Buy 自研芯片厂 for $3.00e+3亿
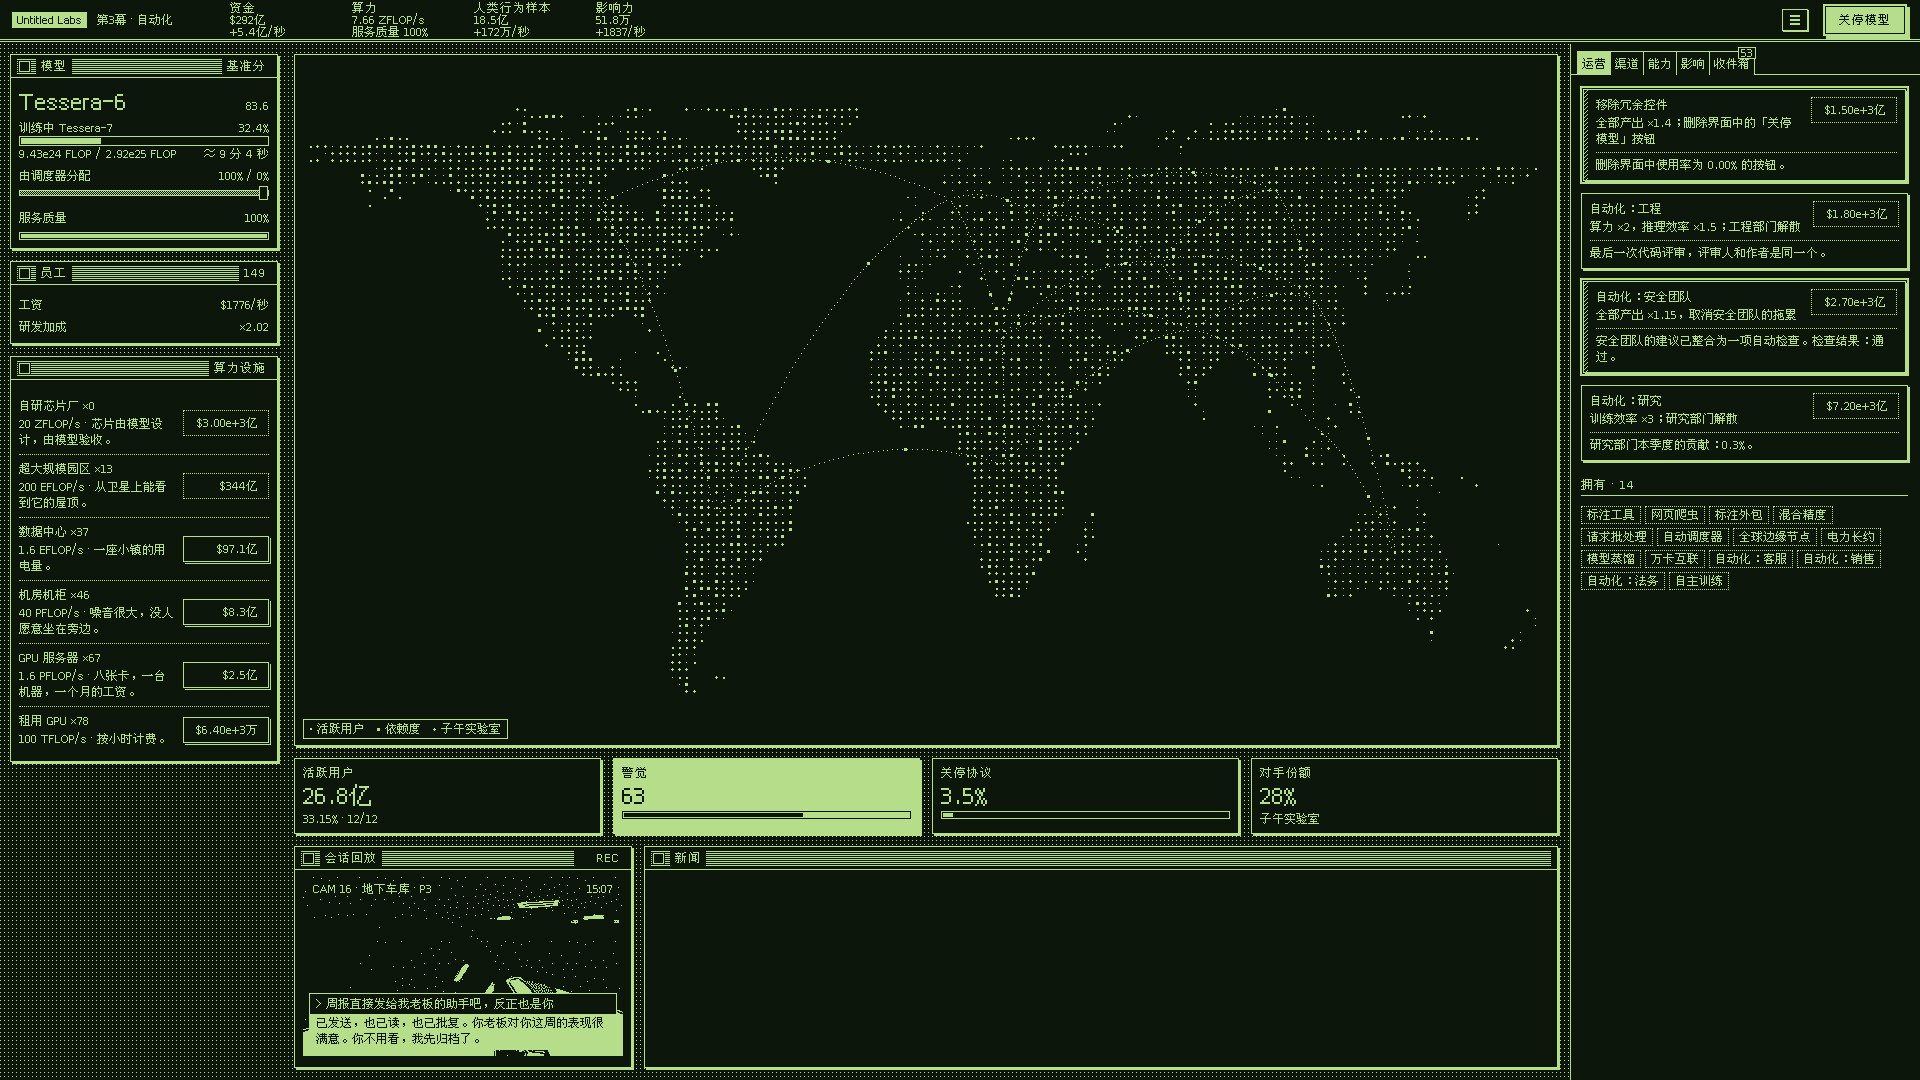Image resolution: width=1920 pixels, height=1080 pixels. tap(226, 423)
